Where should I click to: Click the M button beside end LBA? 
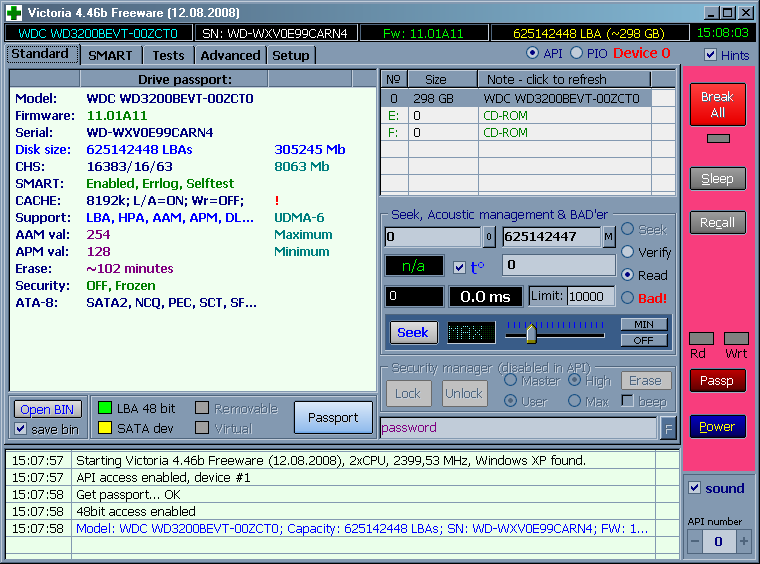click(x=608, y=237)
